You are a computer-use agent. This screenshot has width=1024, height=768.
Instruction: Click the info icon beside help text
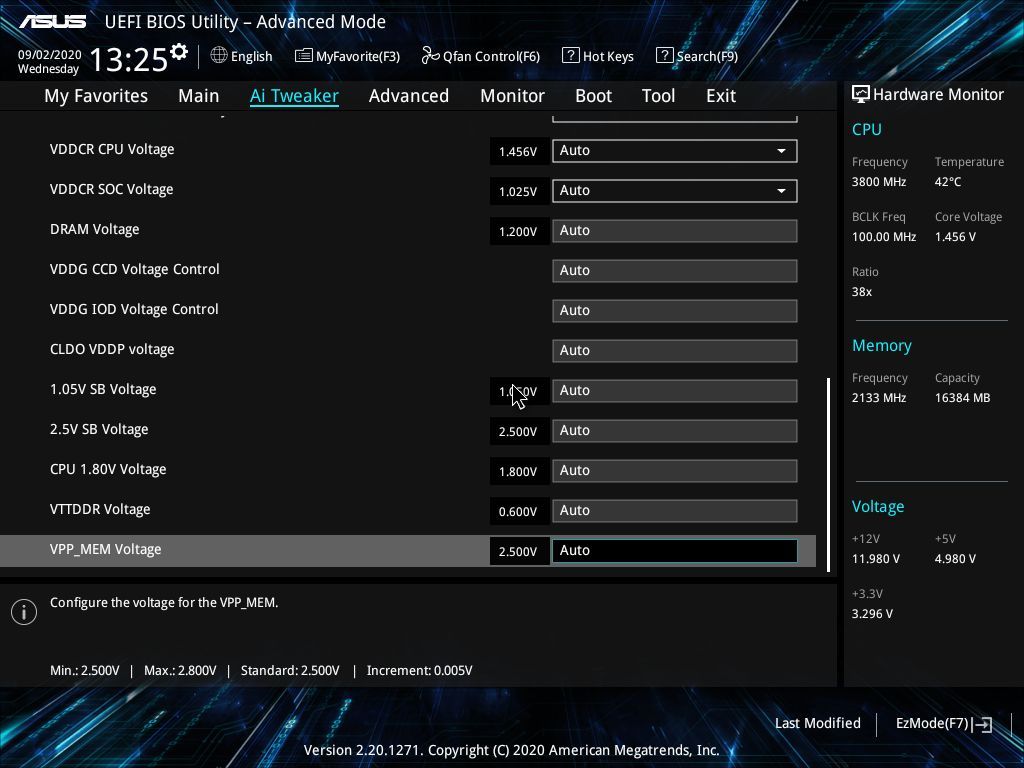24,612
